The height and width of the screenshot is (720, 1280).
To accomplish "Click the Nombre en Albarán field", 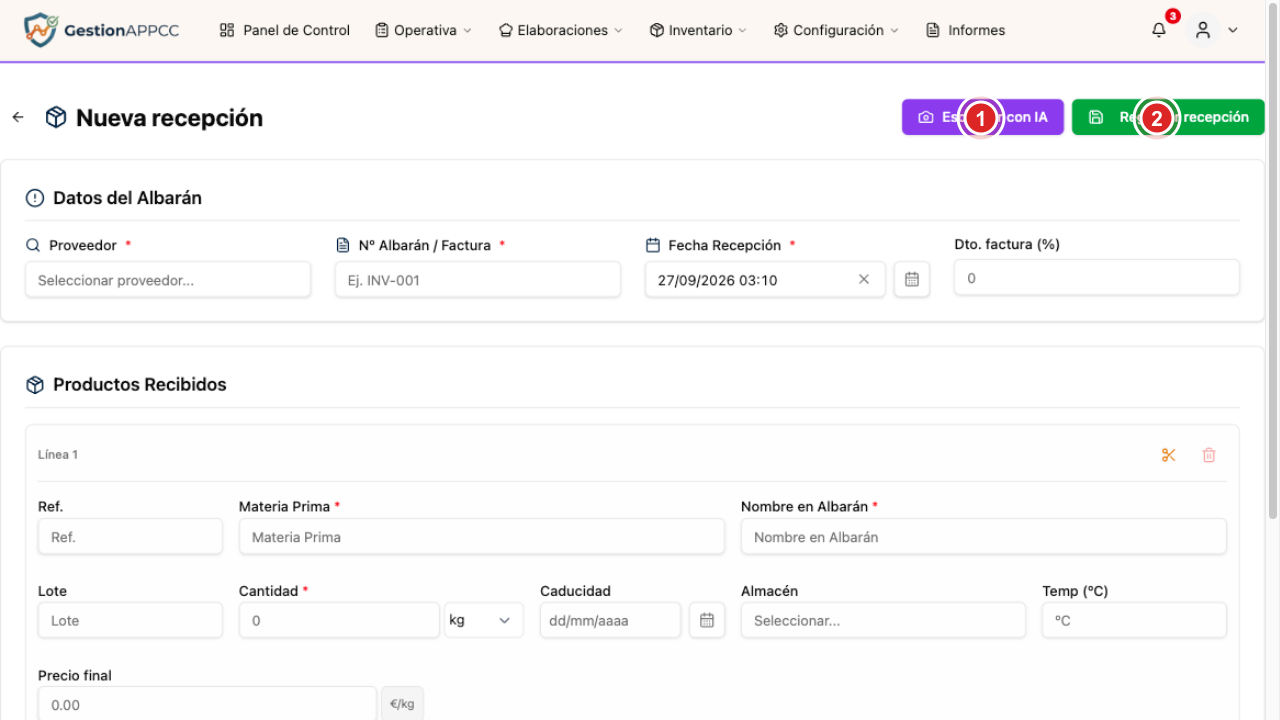I will (984, 536).
